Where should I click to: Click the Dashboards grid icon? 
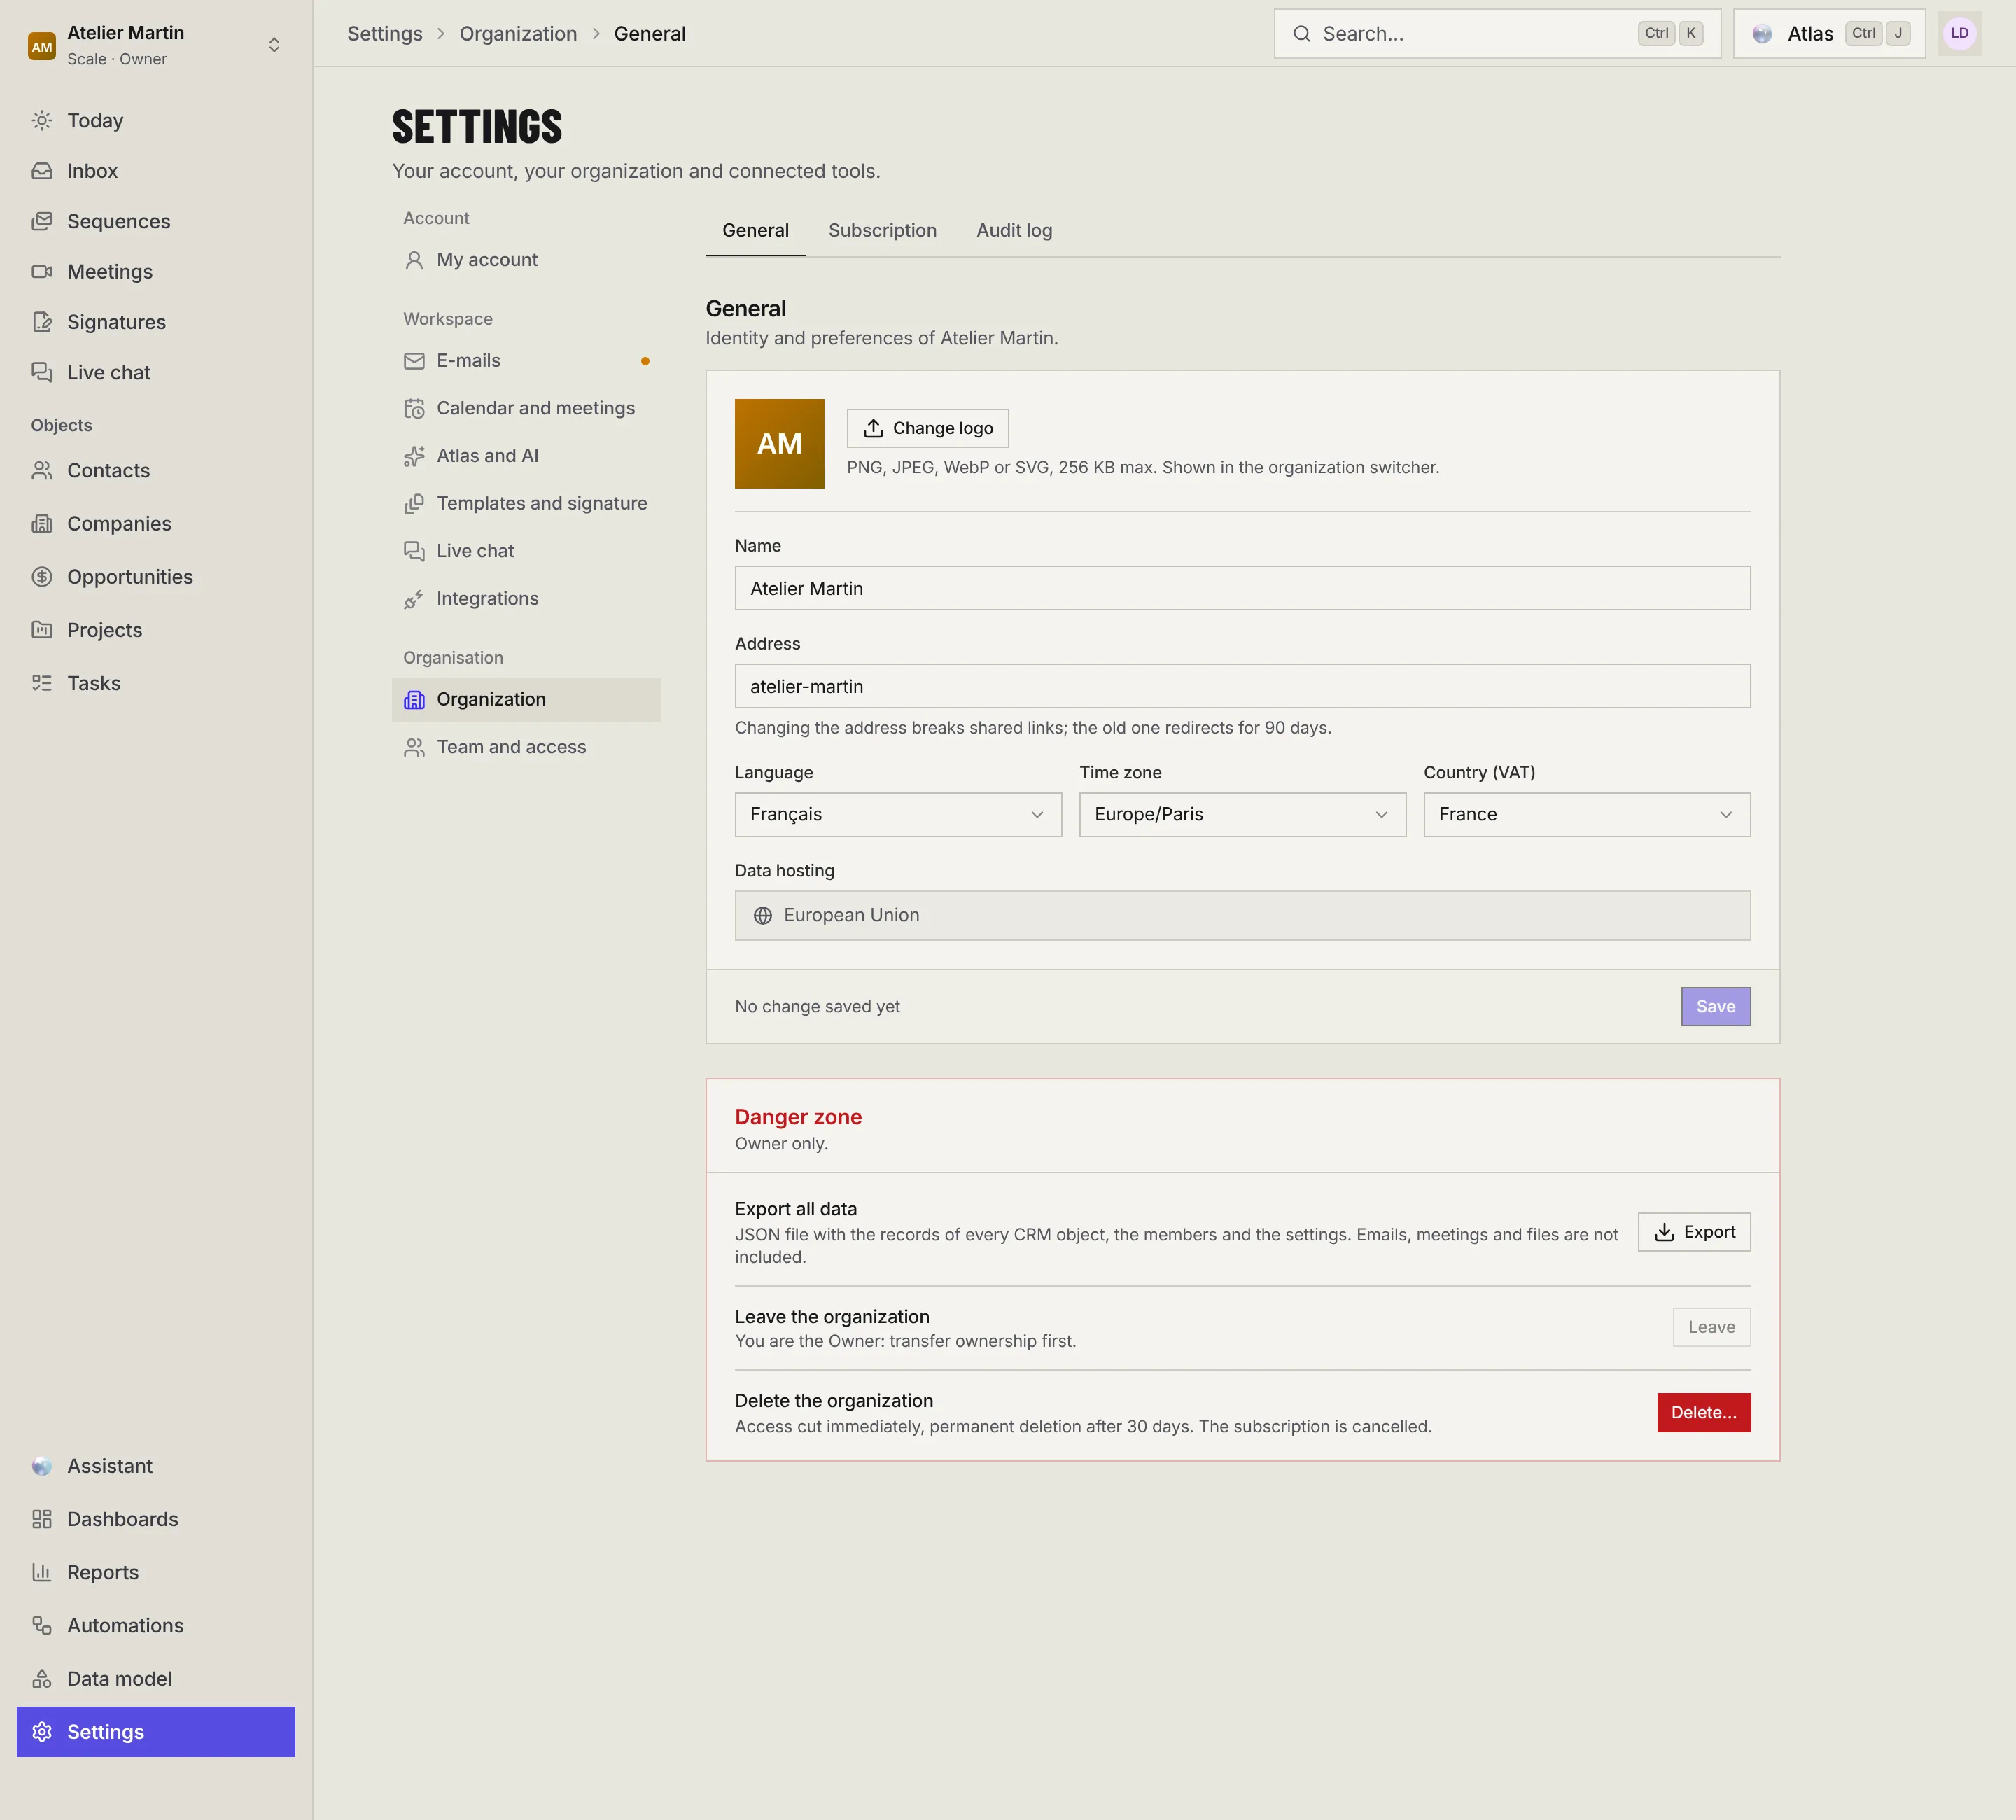[x=42, y=1519]
